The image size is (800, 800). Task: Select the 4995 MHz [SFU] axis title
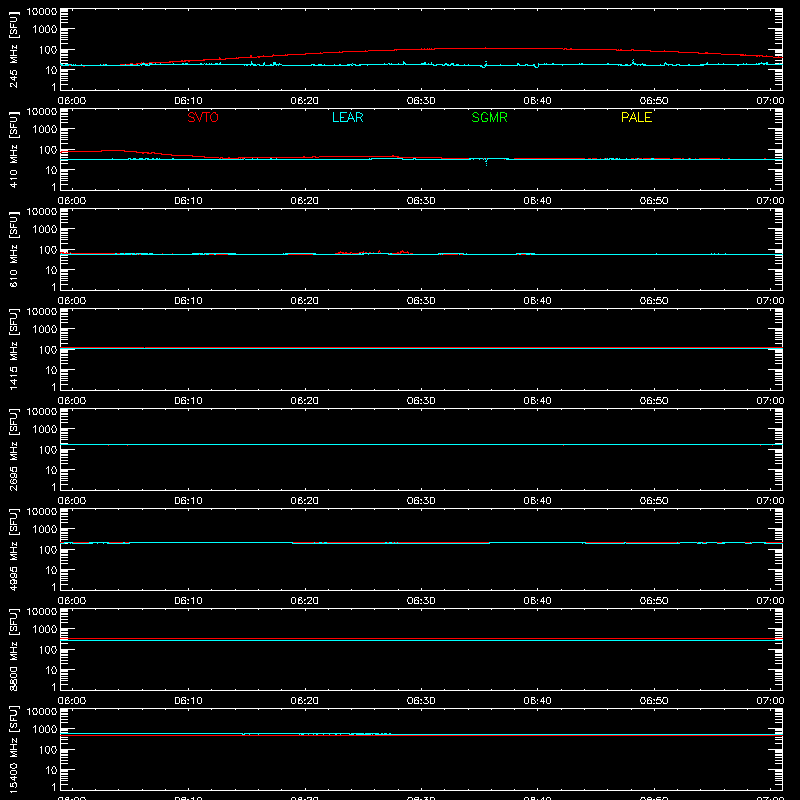coord(13,549)
